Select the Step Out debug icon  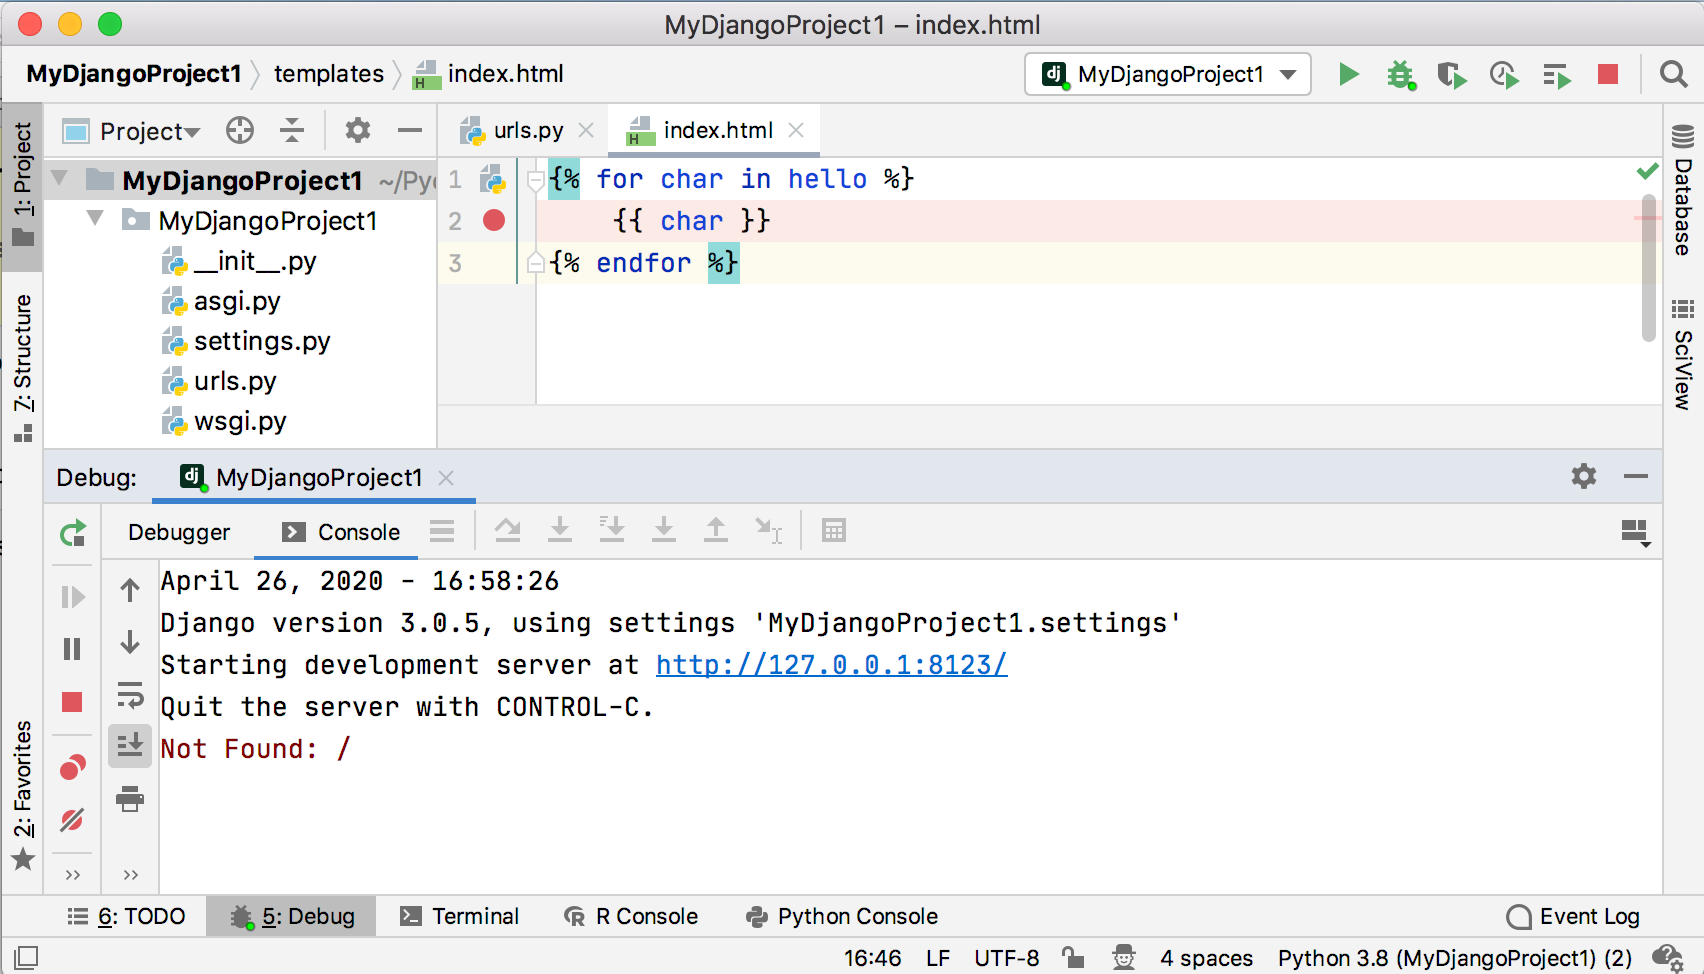click(x=716, y=530)
